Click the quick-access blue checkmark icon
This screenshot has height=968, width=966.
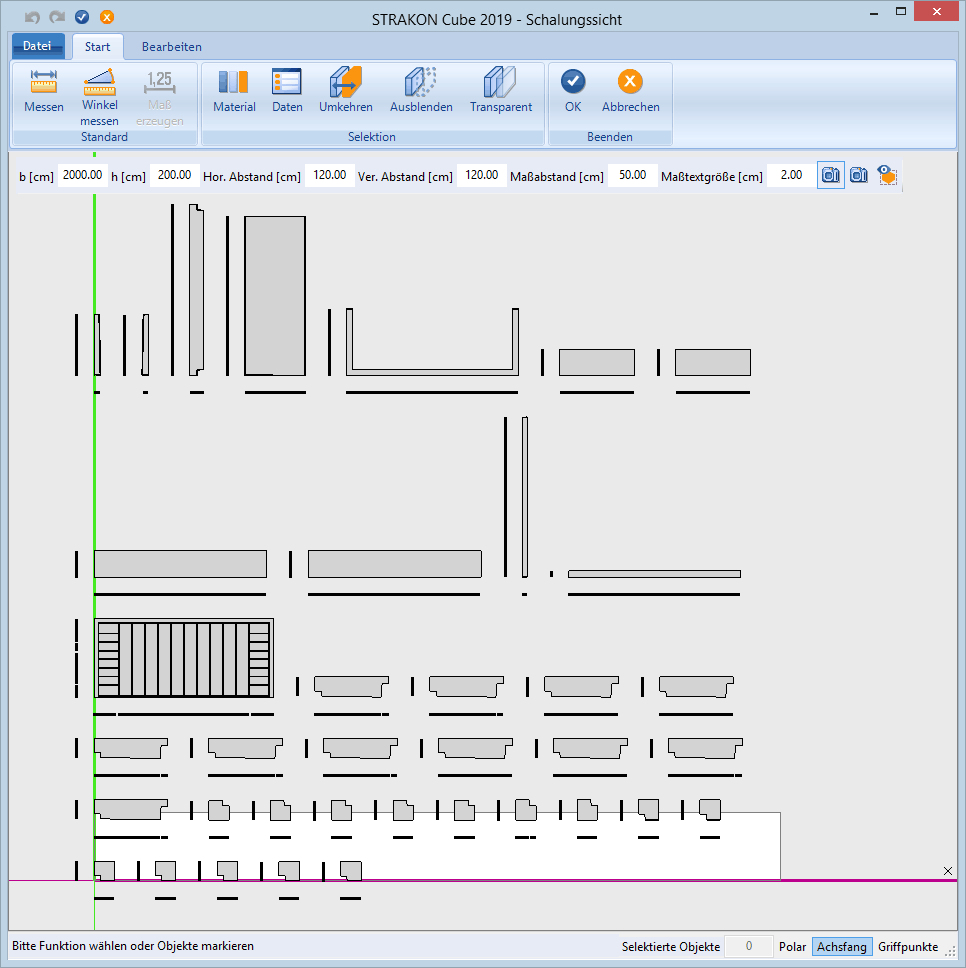[x=82, y=17]
